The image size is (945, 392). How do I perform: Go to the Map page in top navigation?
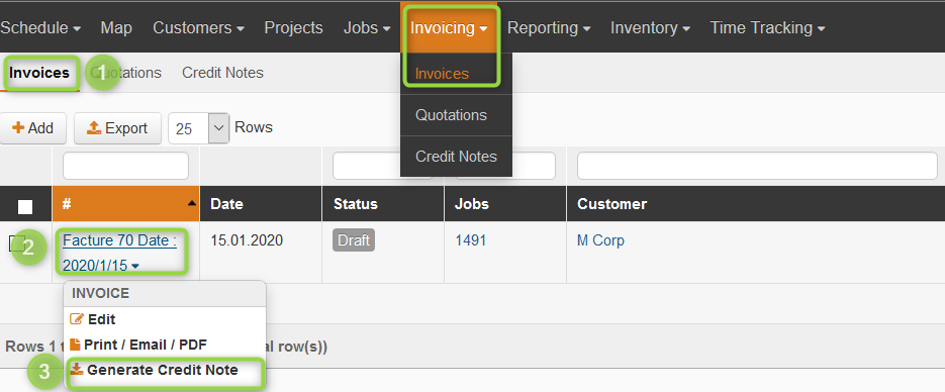tap(116, 28)
